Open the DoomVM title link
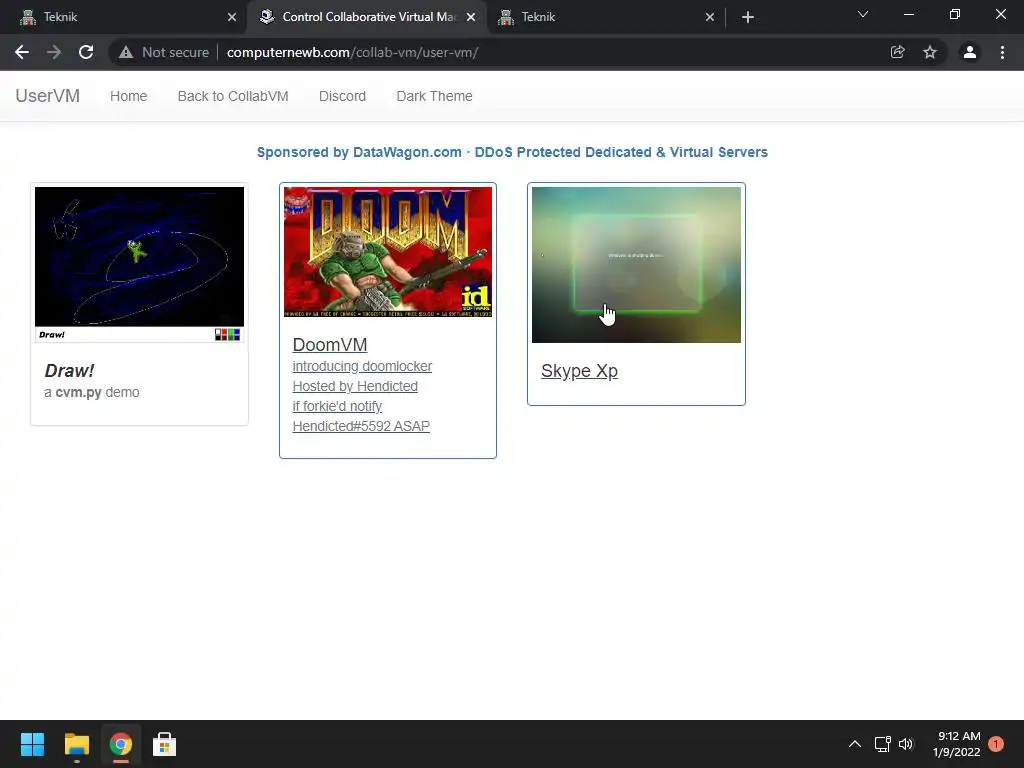1024x768 pixels. (330, 344)
